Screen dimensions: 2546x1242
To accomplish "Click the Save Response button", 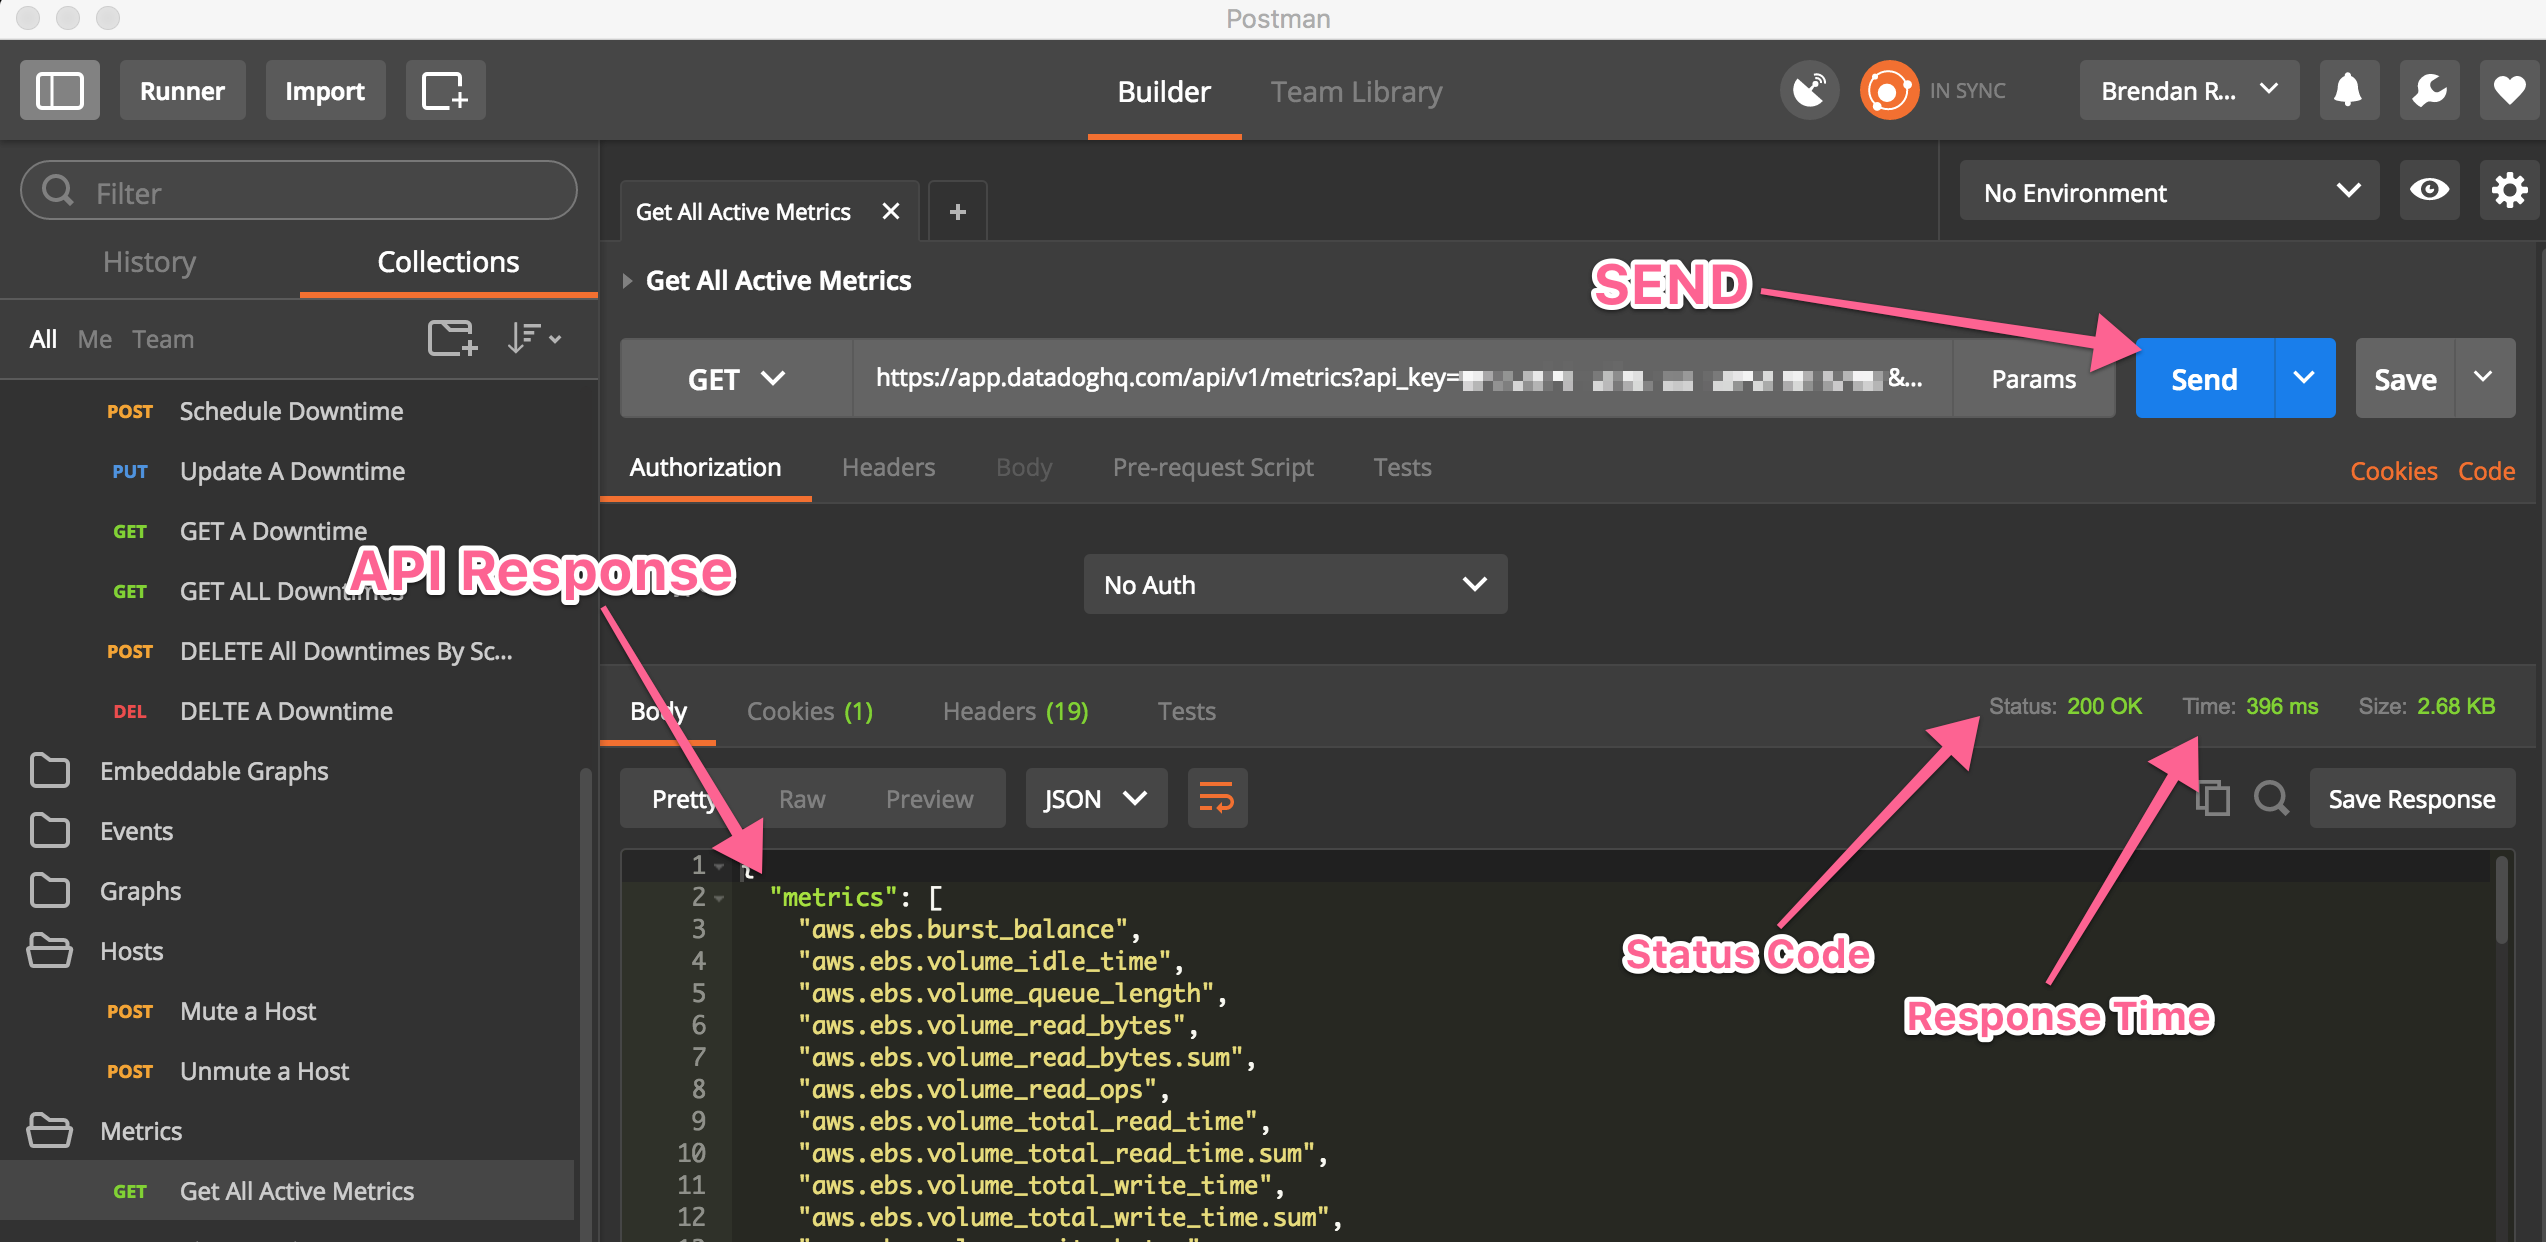I will pos(2411,799).
